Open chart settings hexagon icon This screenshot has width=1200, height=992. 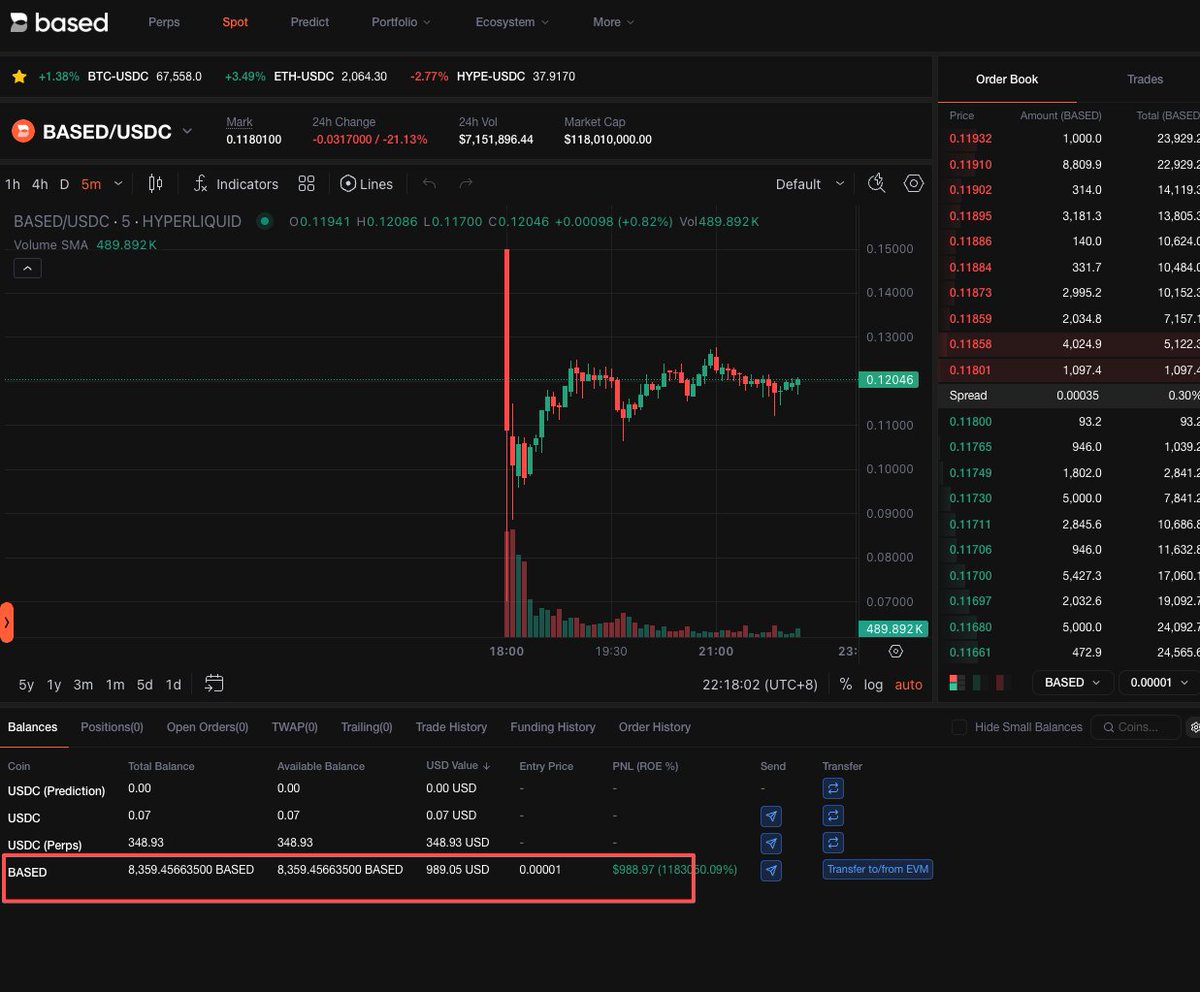pyautogui.click(x=913, y=183)
